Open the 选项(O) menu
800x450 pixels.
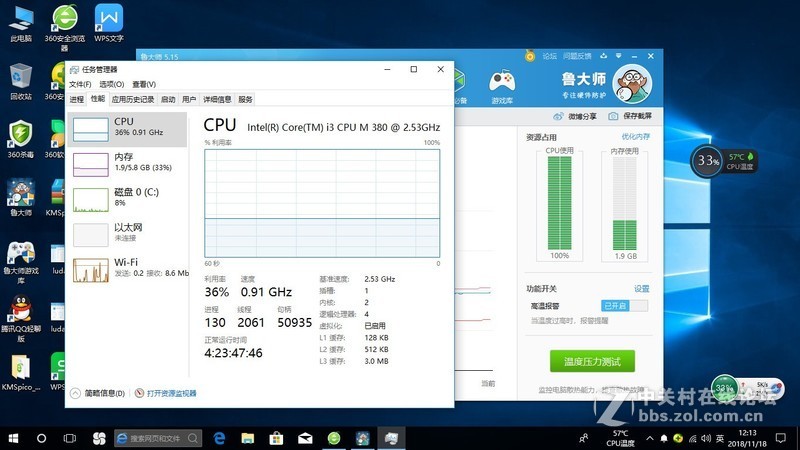click(112, 84)
